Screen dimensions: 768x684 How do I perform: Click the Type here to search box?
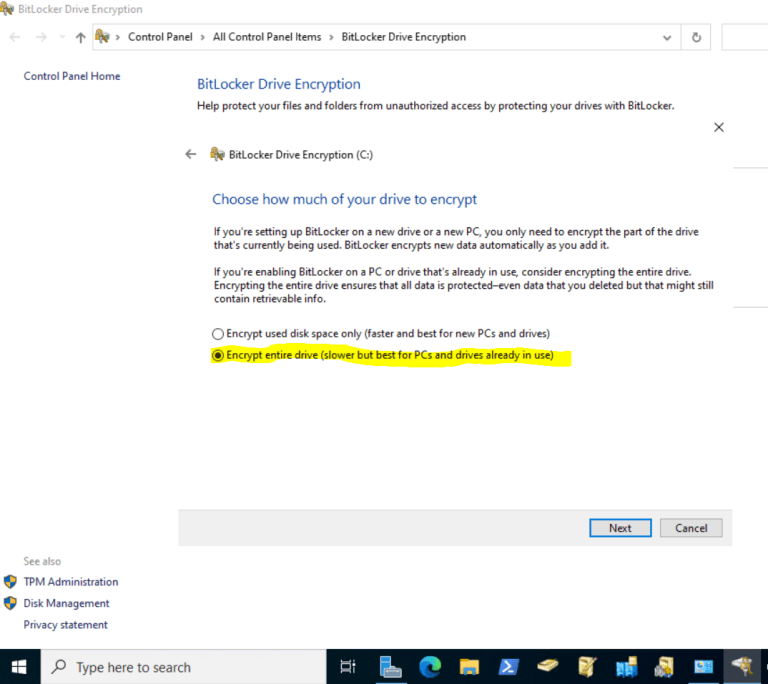click(x=184, y=667)
